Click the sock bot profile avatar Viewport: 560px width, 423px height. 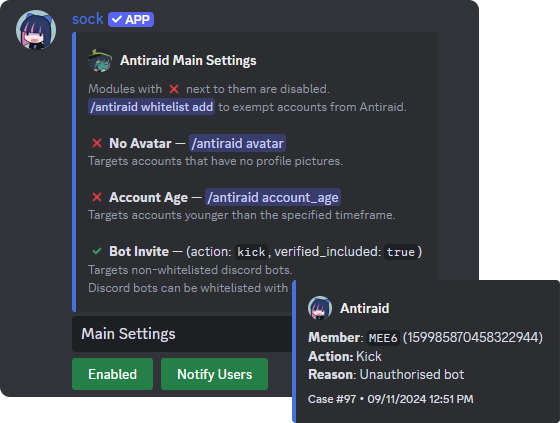point(36,30)
